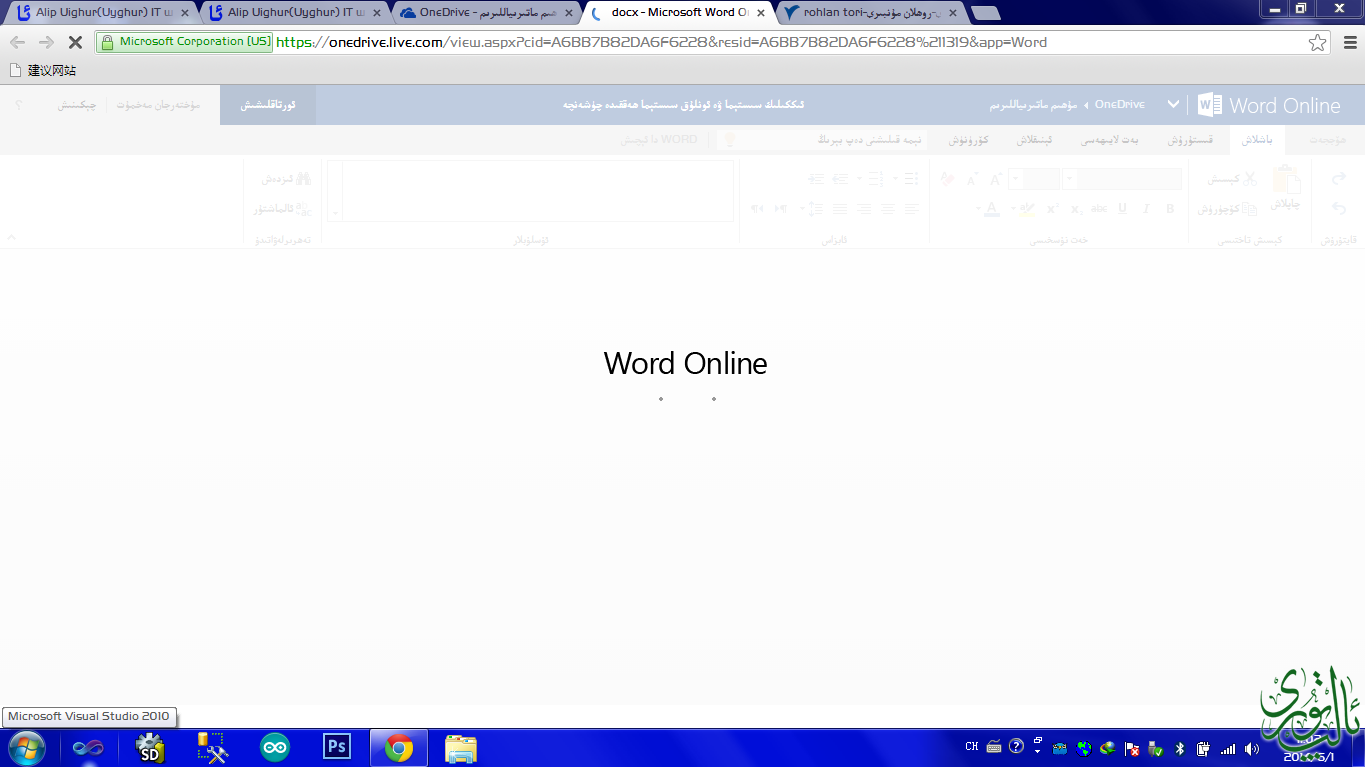Open the line spacing dropdown arrow
The height and width of the screenshot is (767, 1365).
coord(802,208)
